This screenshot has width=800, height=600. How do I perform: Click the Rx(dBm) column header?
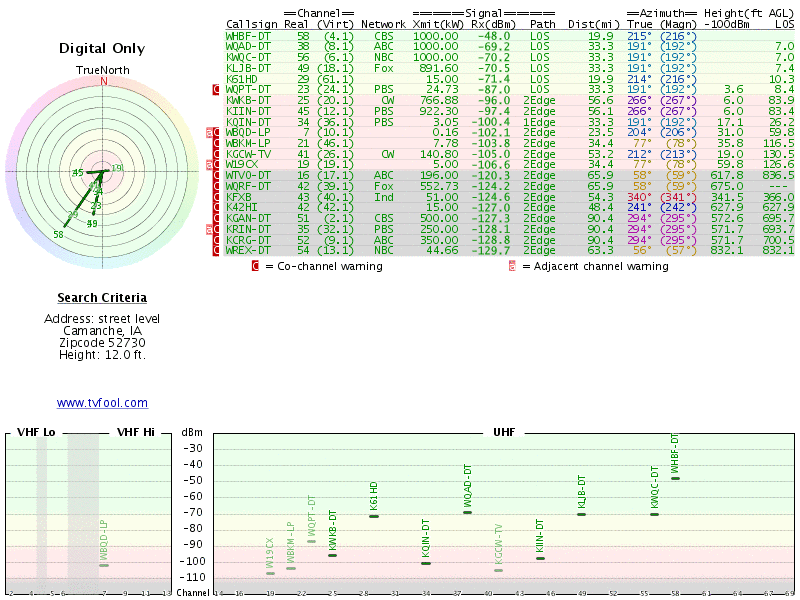[x=493, y=24]
